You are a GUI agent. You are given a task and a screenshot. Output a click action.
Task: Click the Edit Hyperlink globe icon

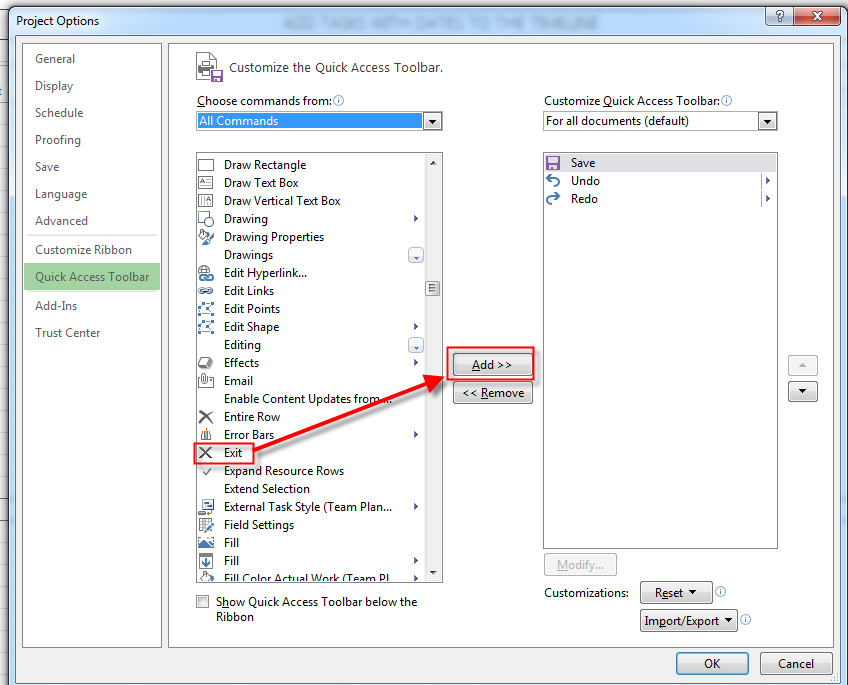[206, 273]
